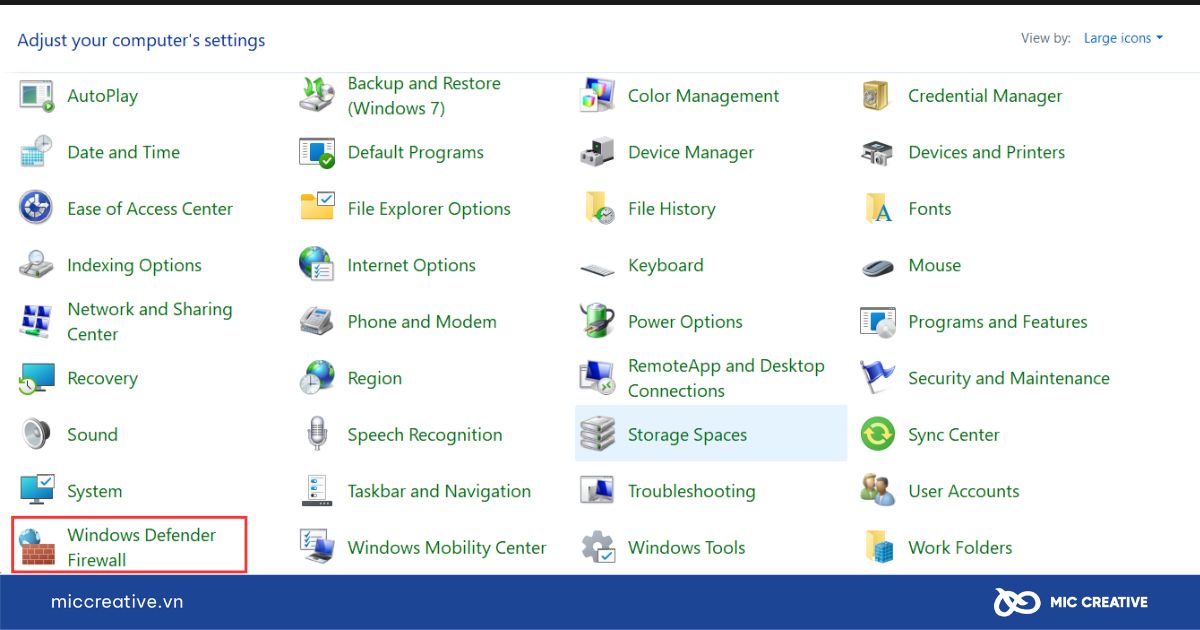Click the Device Manager icon

(597, 152)
